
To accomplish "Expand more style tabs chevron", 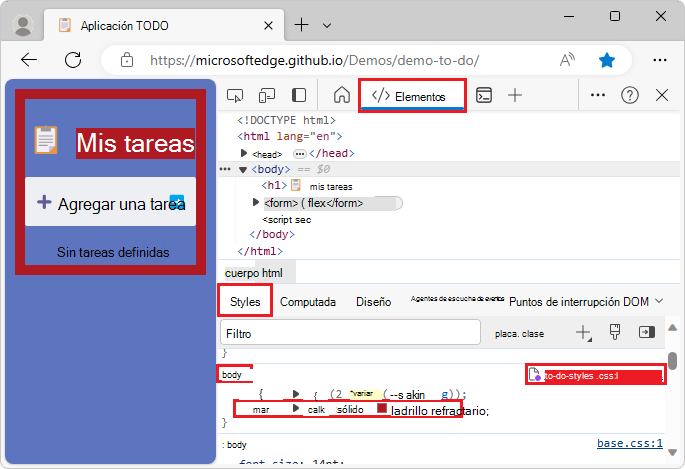I will click(x=659, y=301).
